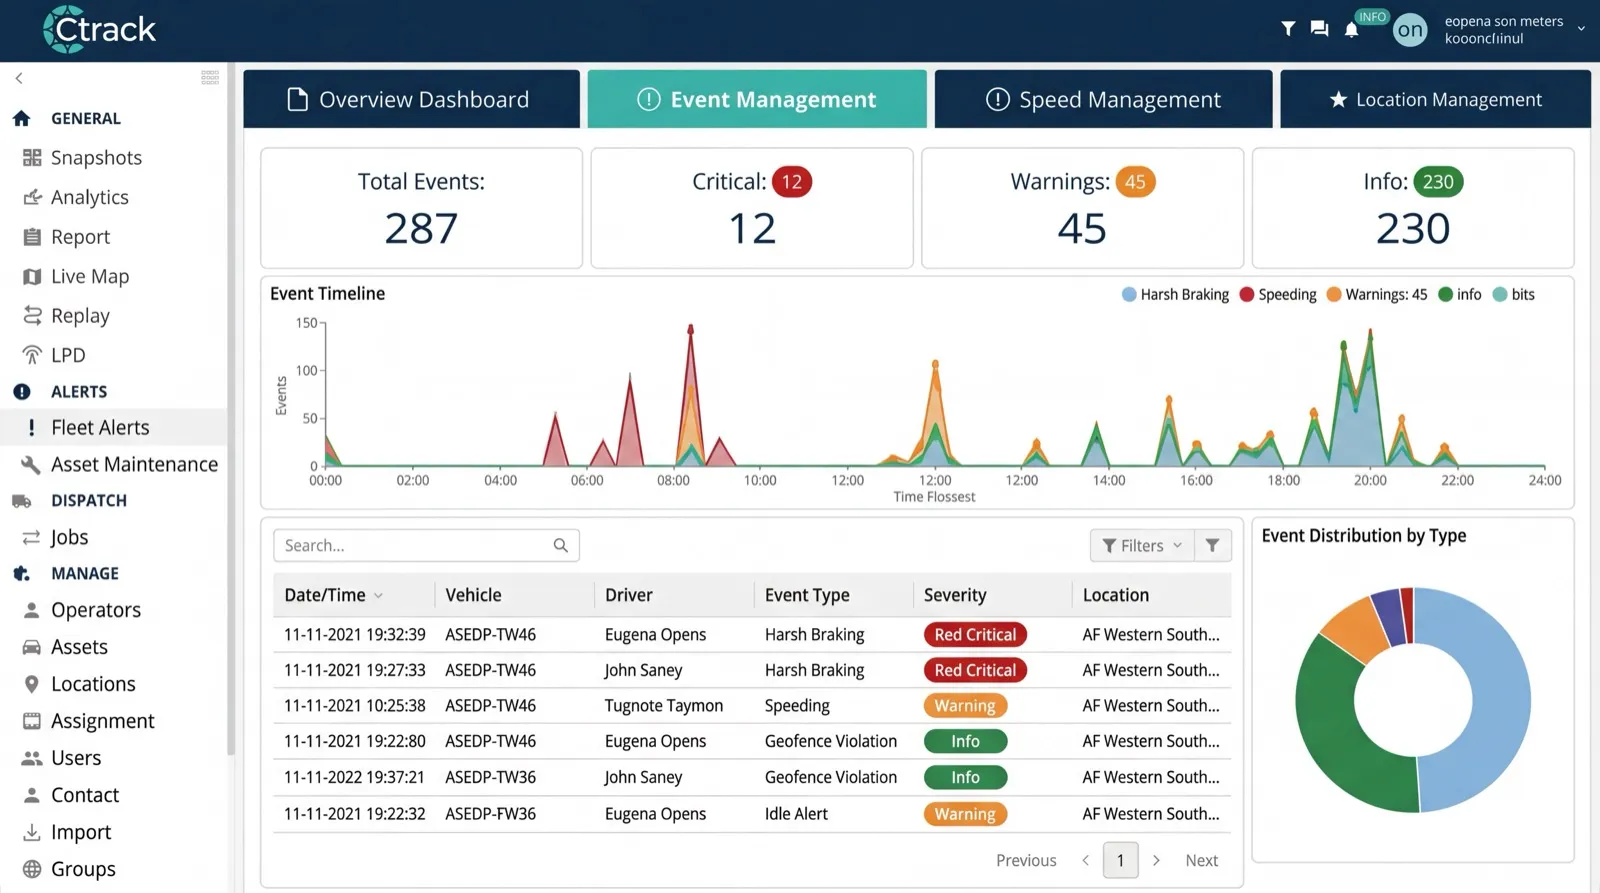Go to Previous page

1026,860
